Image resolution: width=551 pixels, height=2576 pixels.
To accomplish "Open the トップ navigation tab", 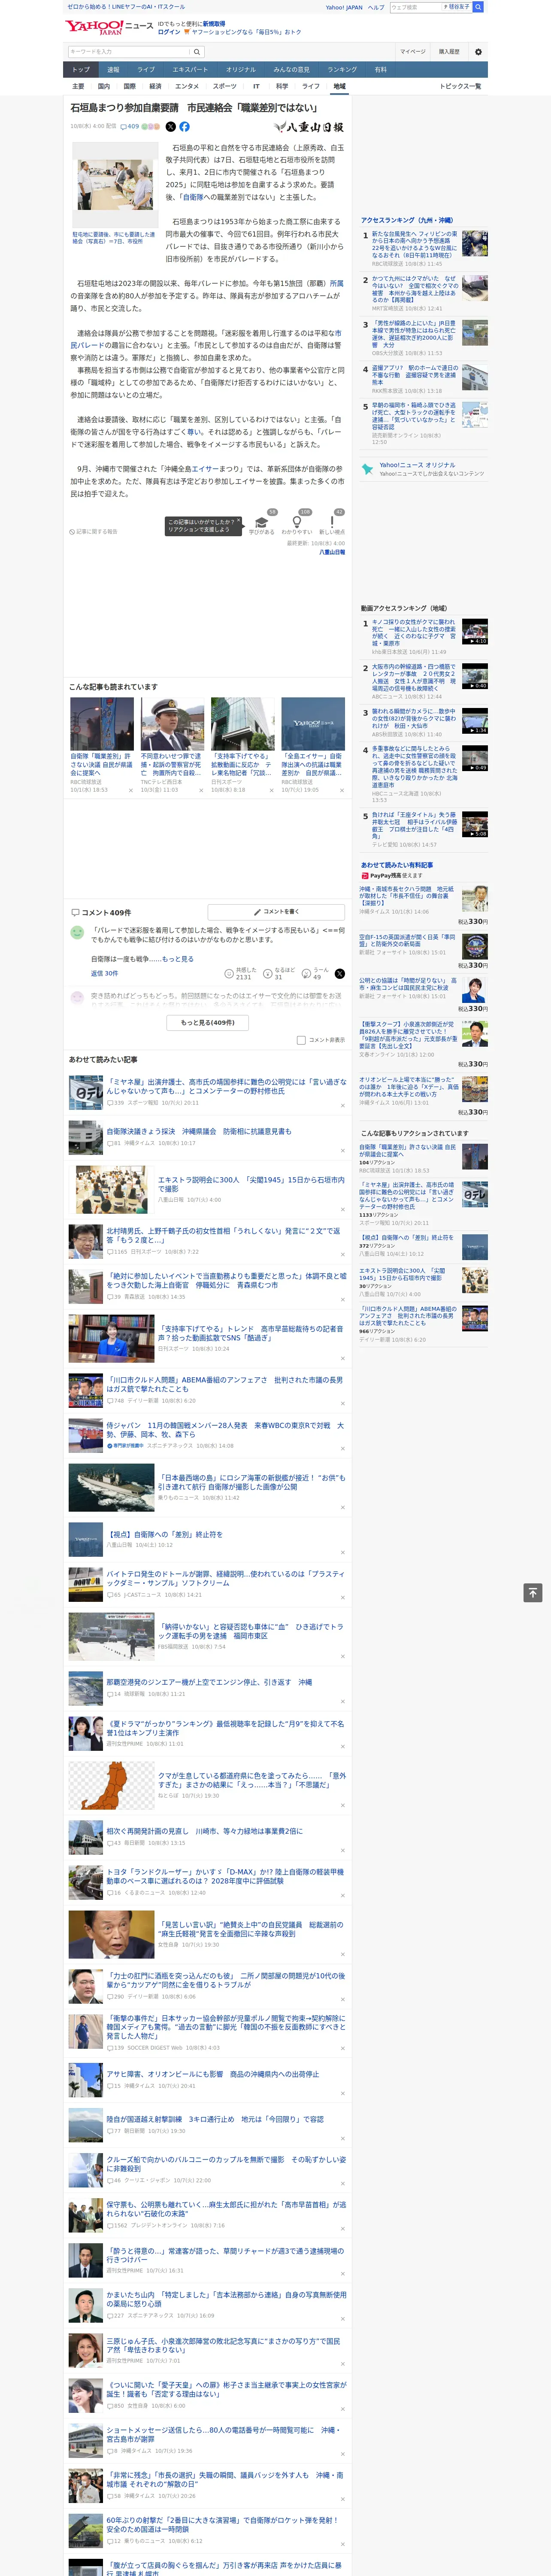I will 81,70.
